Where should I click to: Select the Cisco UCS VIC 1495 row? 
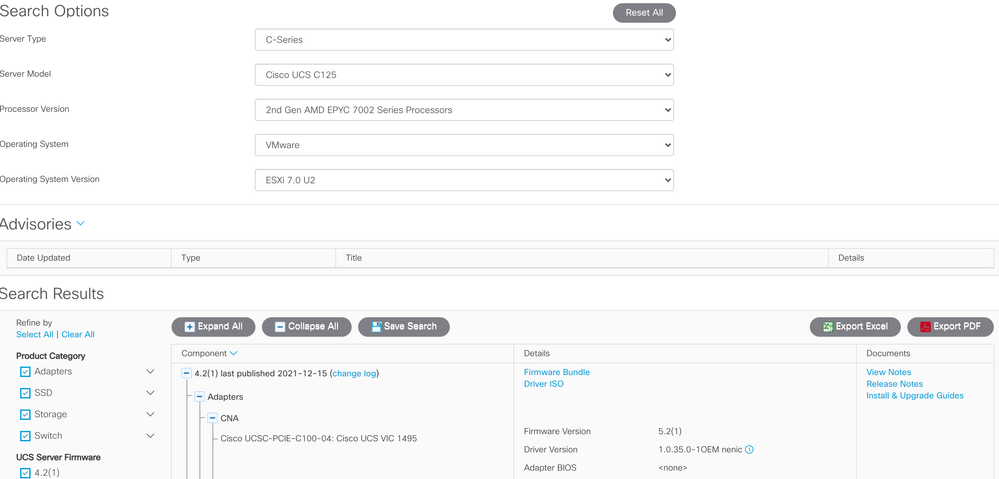pos(319,438)
